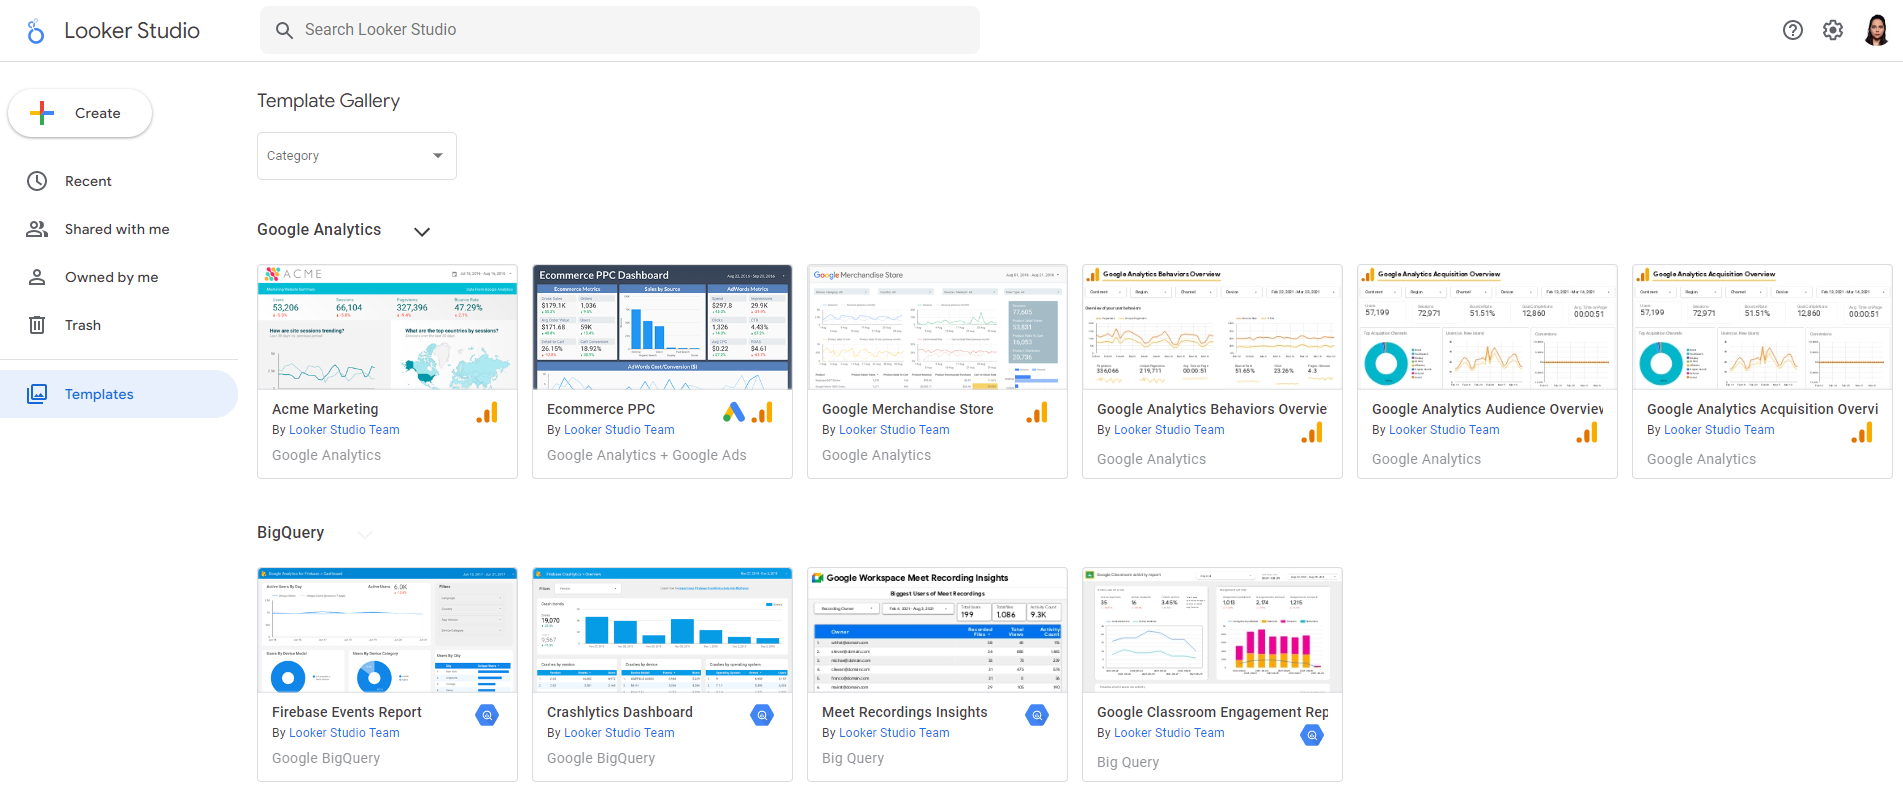Image resolution: width=1903 pixels, height=809 pixels.
Task: Click BigQuery icon on Meet Recordings Insights card
Action: coord(1037,715)
